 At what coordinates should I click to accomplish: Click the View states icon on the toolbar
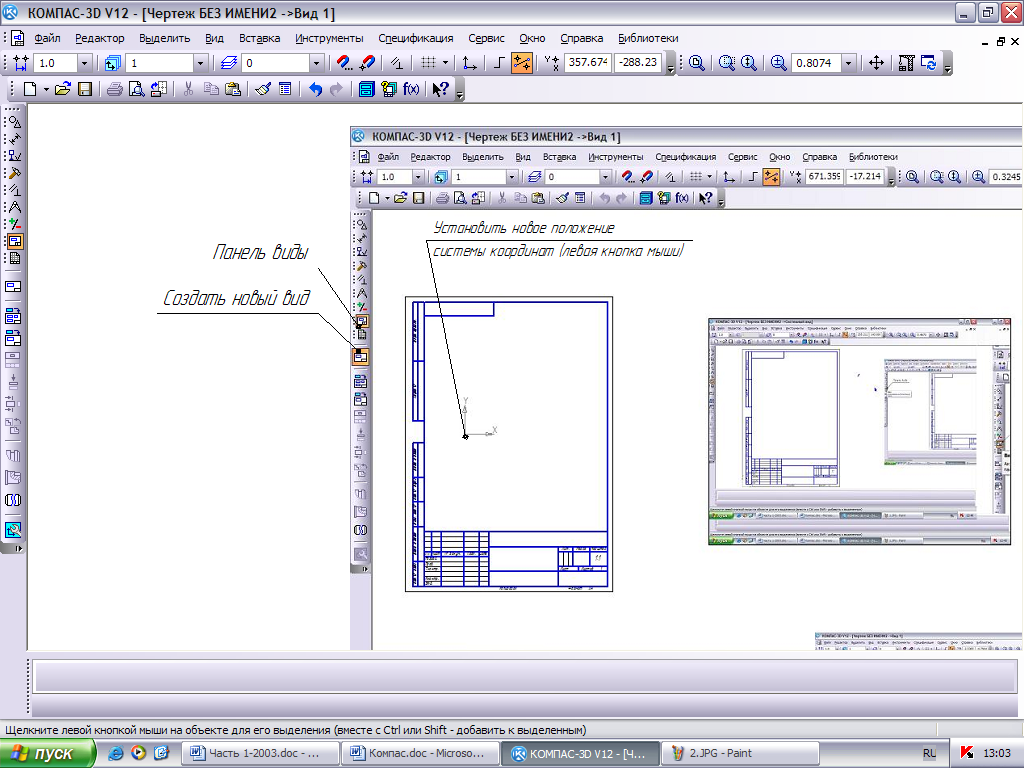pyautogui.click(x=112, y=63)
